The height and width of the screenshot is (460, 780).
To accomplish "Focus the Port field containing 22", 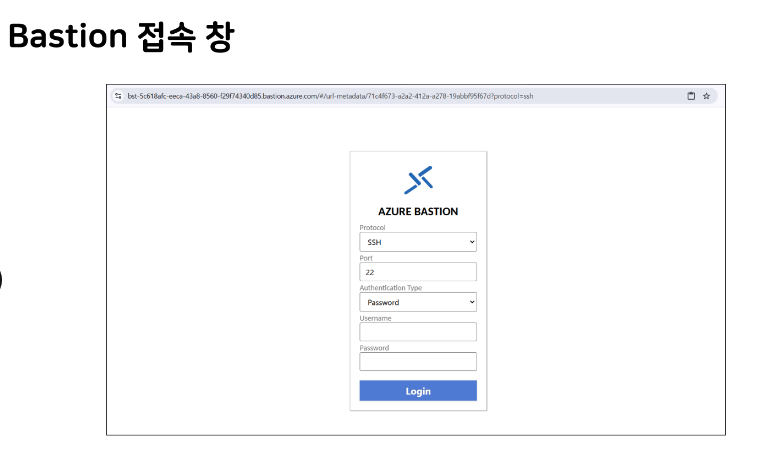I will (x=418, y=272).
